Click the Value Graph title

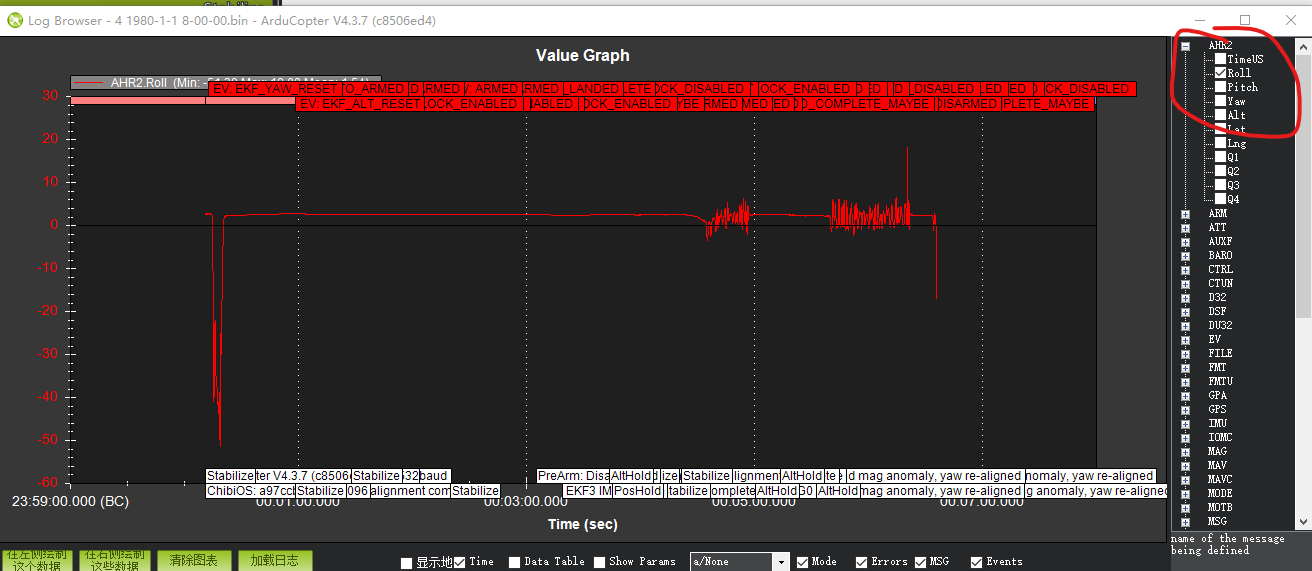[583, 55]
